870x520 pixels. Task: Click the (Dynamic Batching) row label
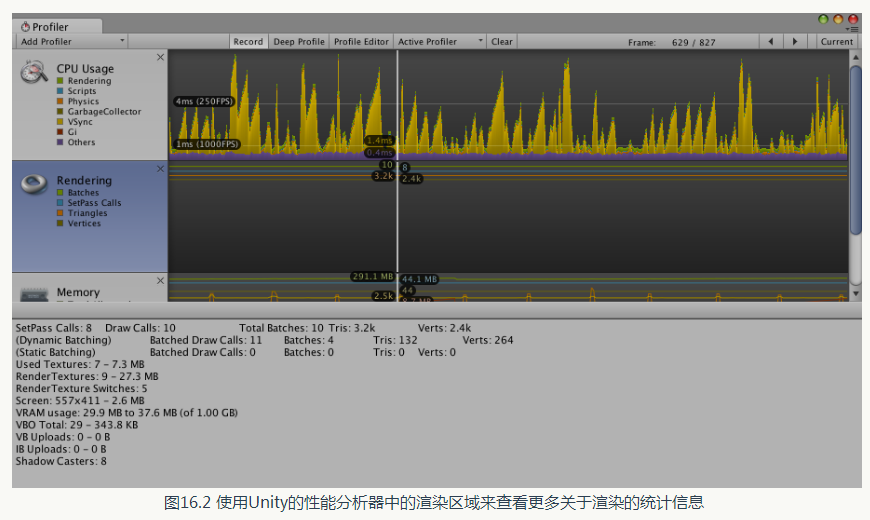coord(63,340)
